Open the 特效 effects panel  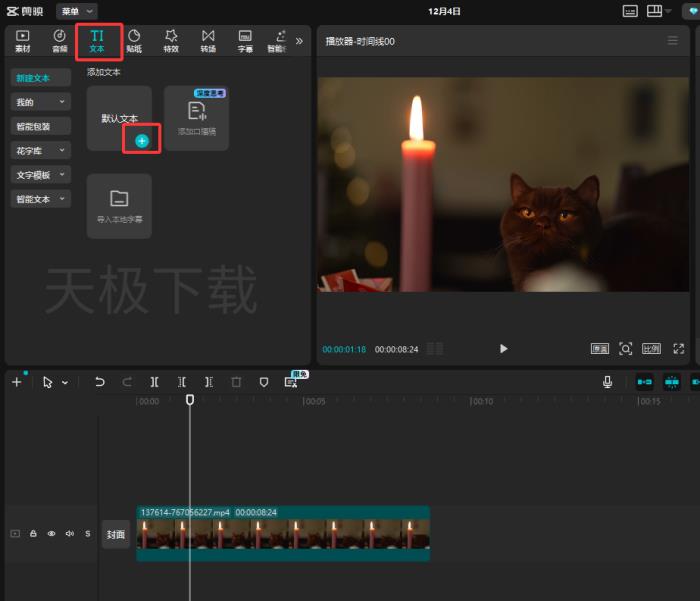click(171, 41)
